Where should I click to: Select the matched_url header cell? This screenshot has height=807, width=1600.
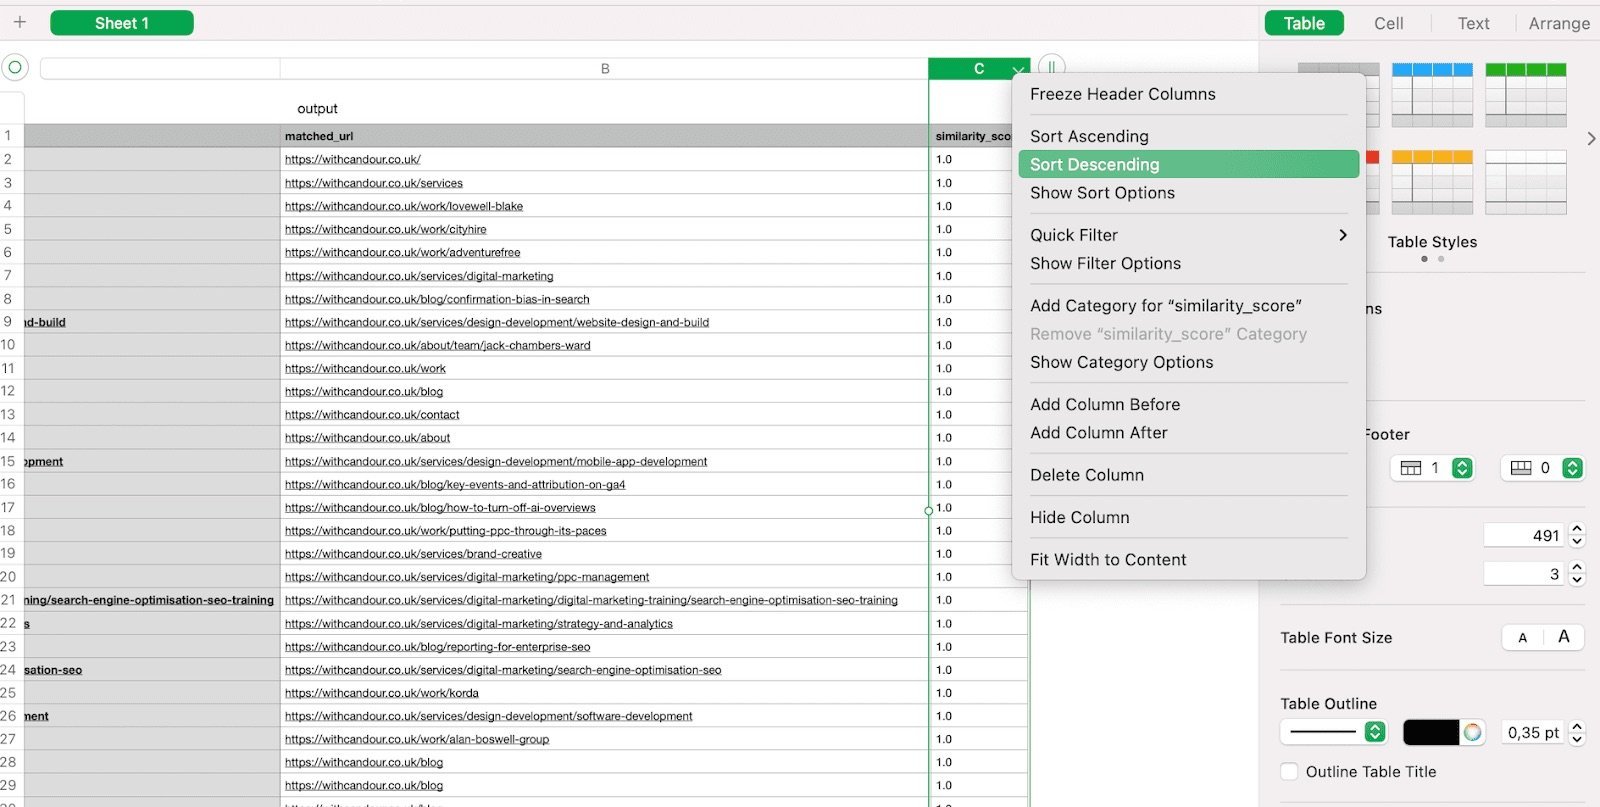tap(604, 136)
